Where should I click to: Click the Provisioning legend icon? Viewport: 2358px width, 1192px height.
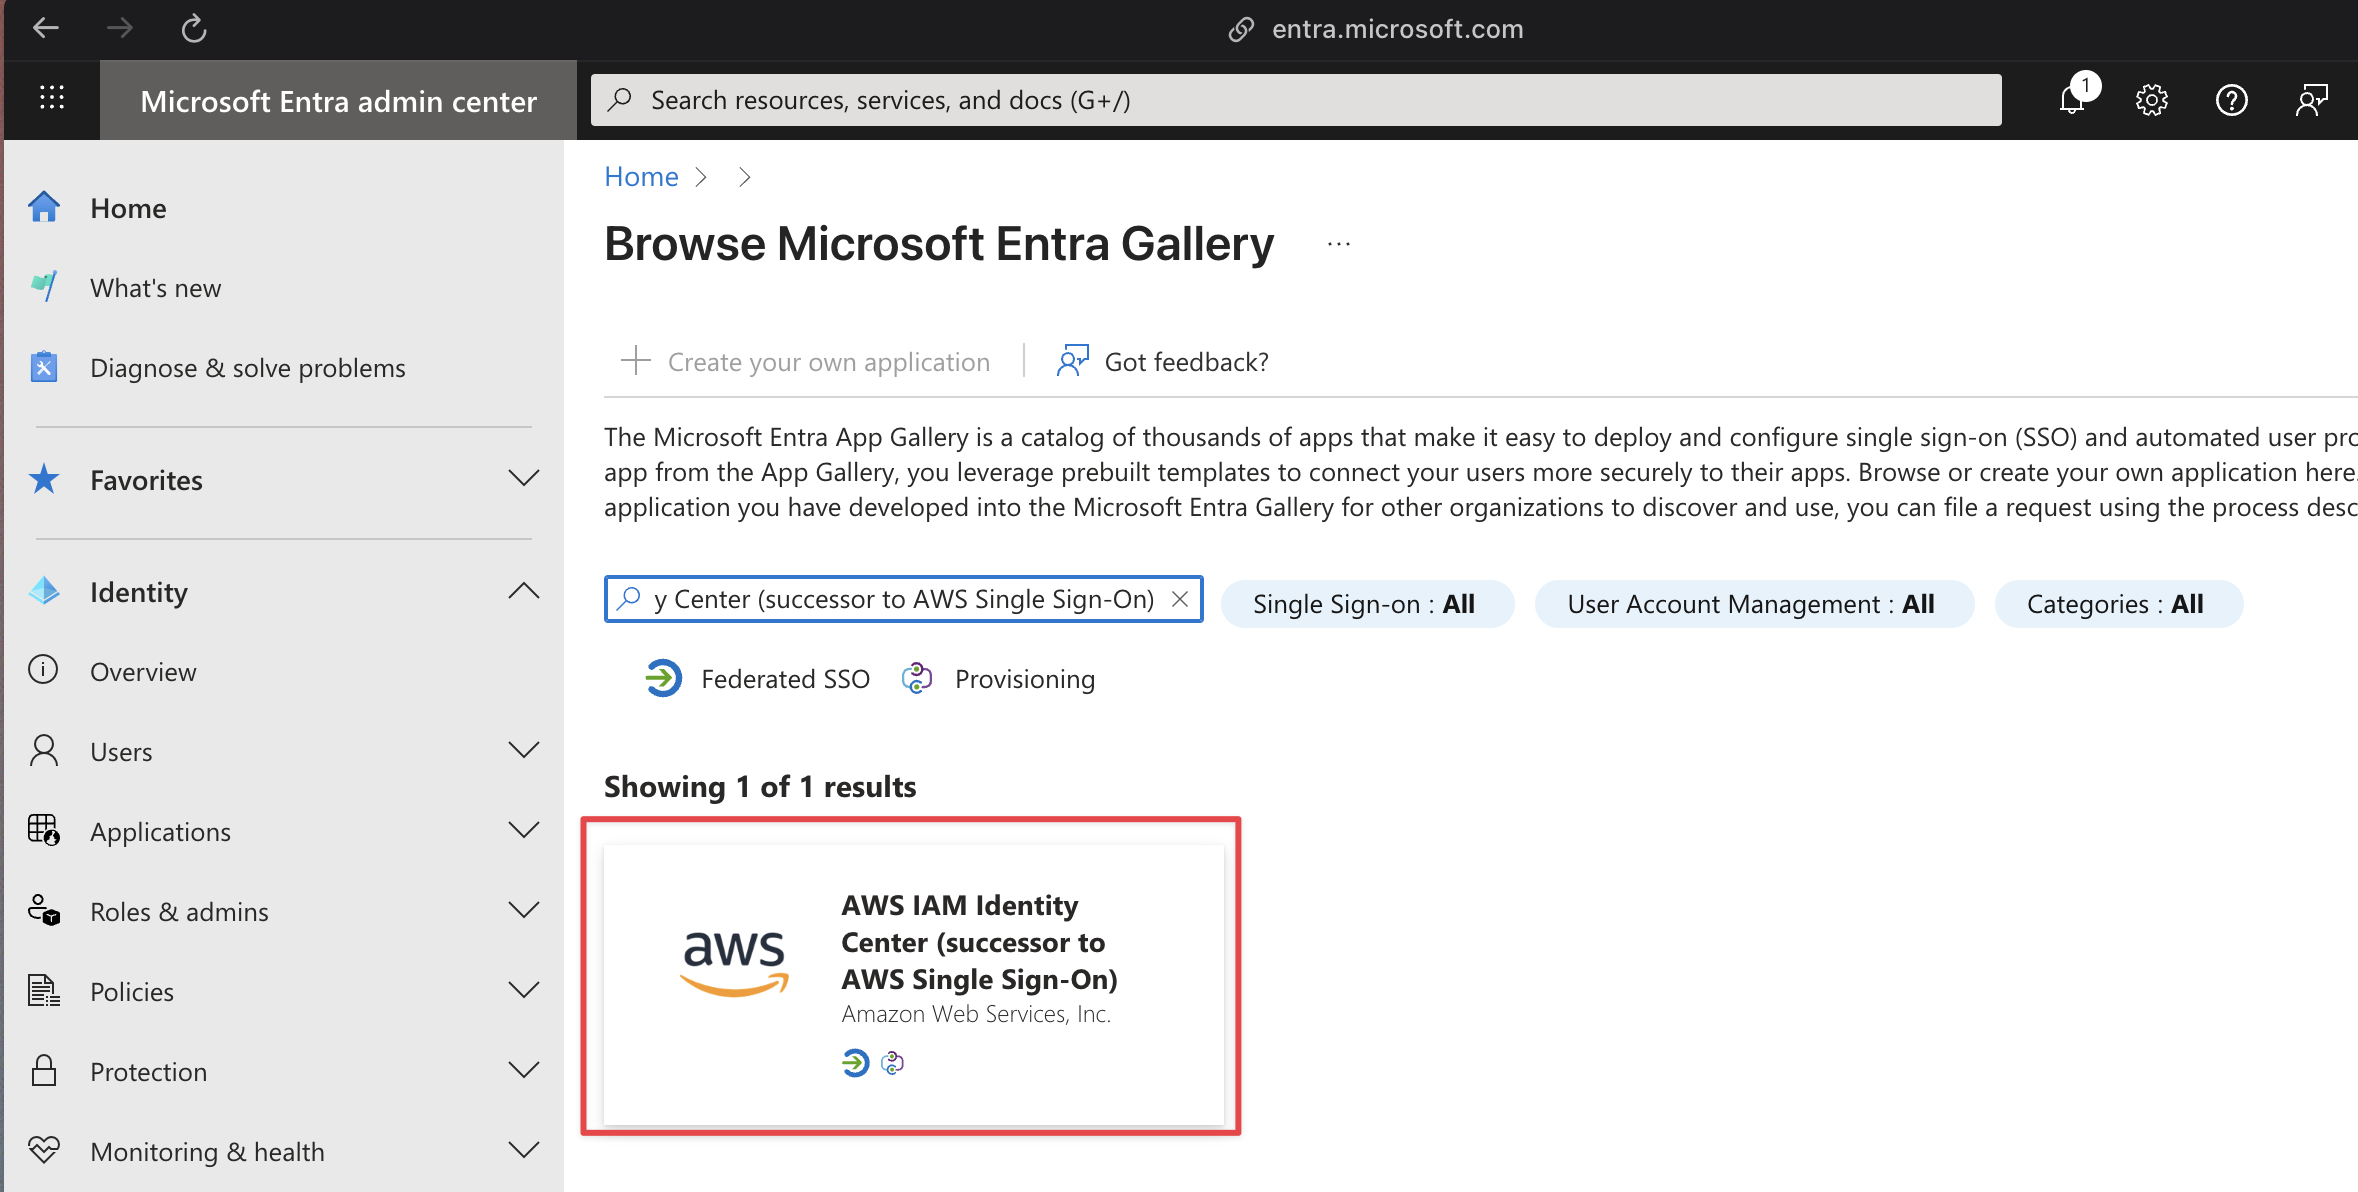pos(917,678)
